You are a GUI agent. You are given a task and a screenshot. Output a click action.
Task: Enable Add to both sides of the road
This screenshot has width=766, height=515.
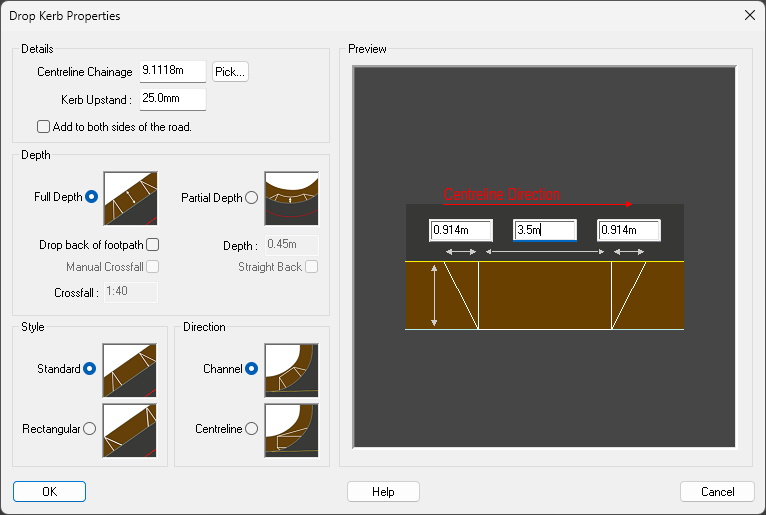[x=43, y=127]
